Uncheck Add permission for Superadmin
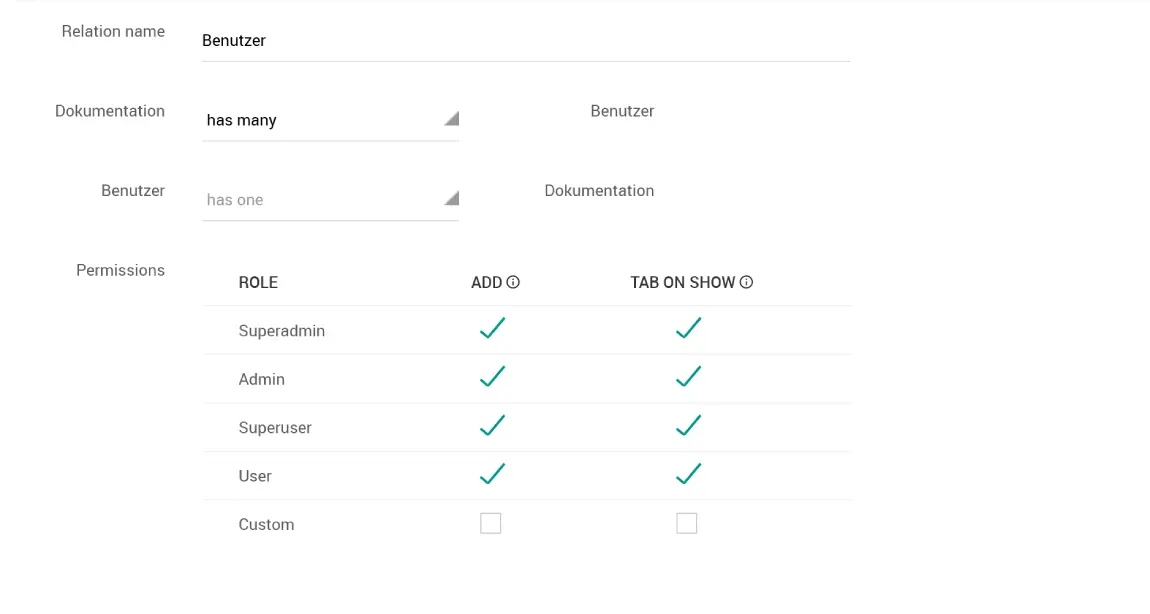Viewport: 1150px width, 614px height. click(x=491, y=329)
